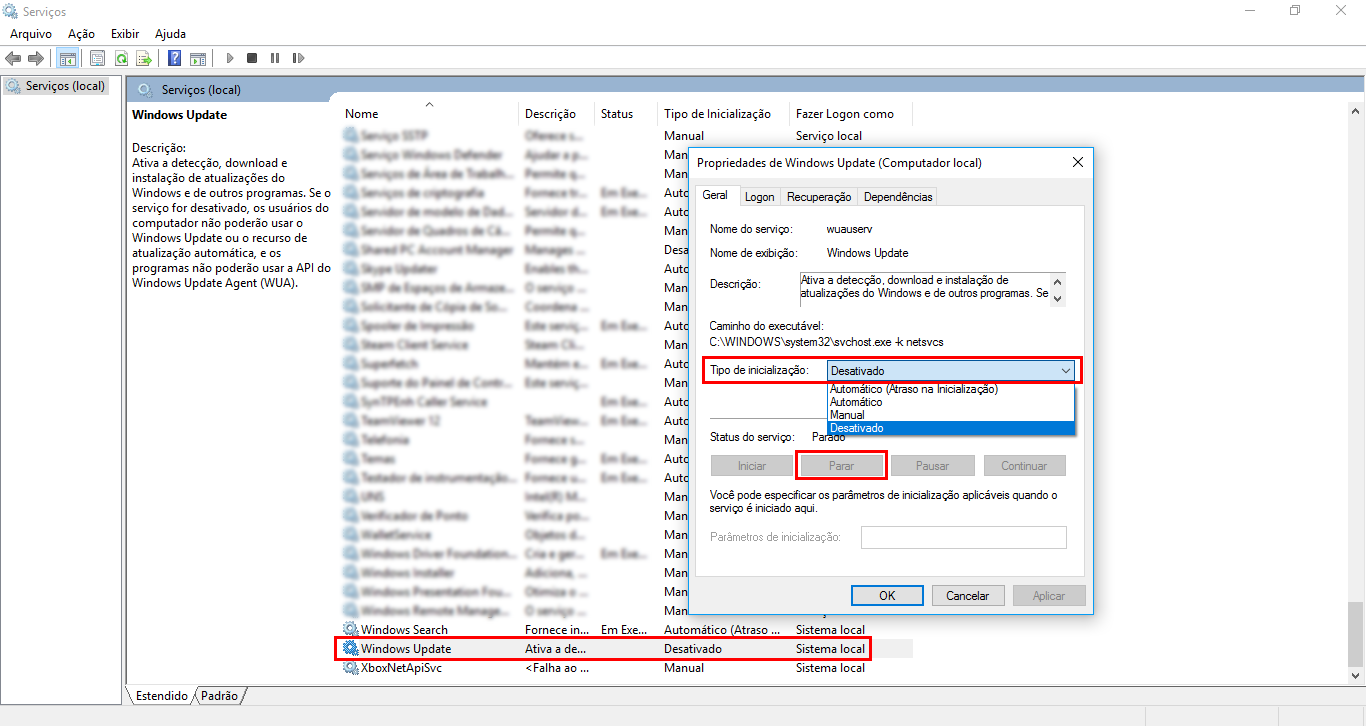This screenshot has height=726, width=1366.
Task: Confirm the dialog with OK
Action: tap(887, 595)
